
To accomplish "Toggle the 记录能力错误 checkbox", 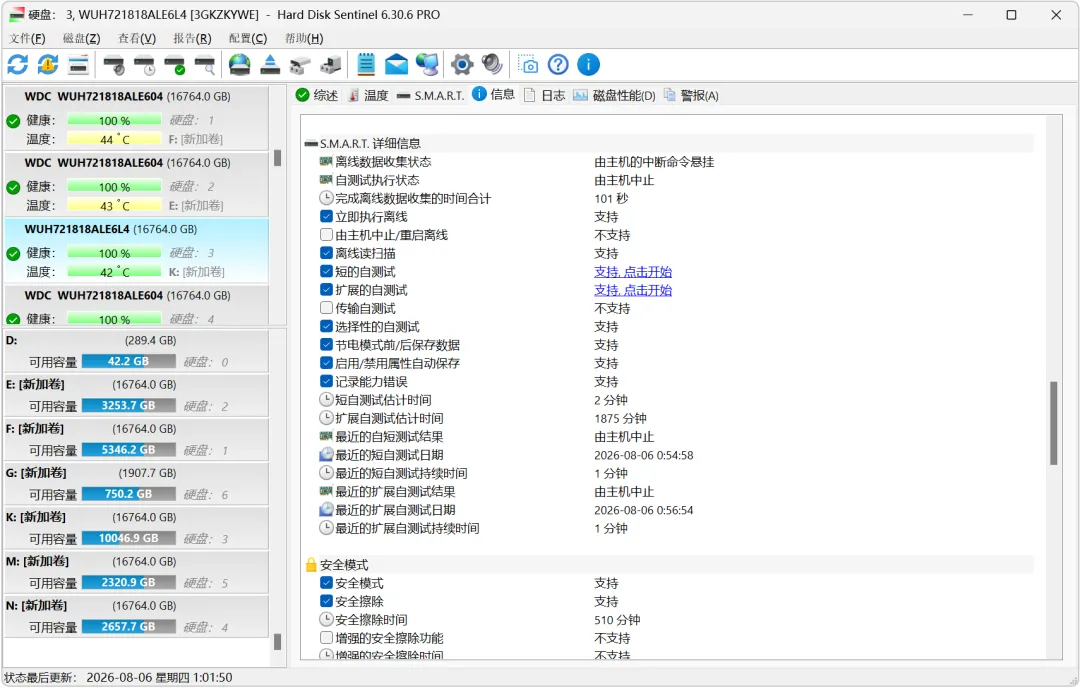I will [x=326, y=381].
